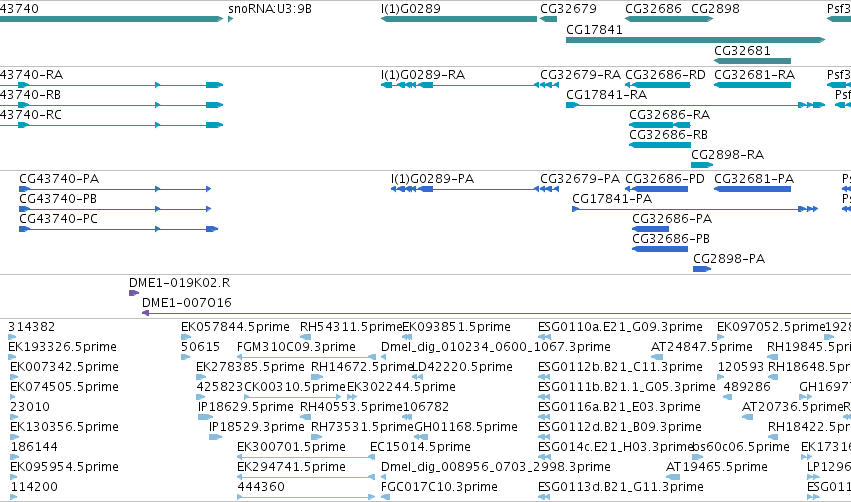Select the CG32686-PB protein feature

tap(661, 249)
